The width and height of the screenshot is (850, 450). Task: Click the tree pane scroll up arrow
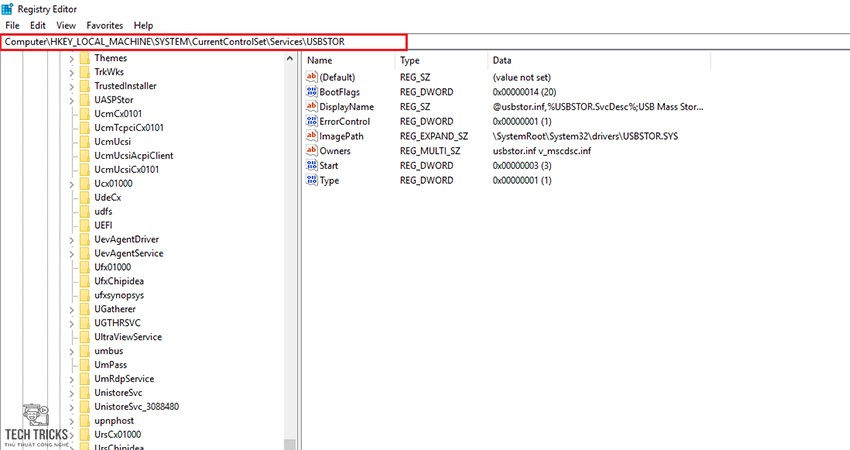[289, 59]
